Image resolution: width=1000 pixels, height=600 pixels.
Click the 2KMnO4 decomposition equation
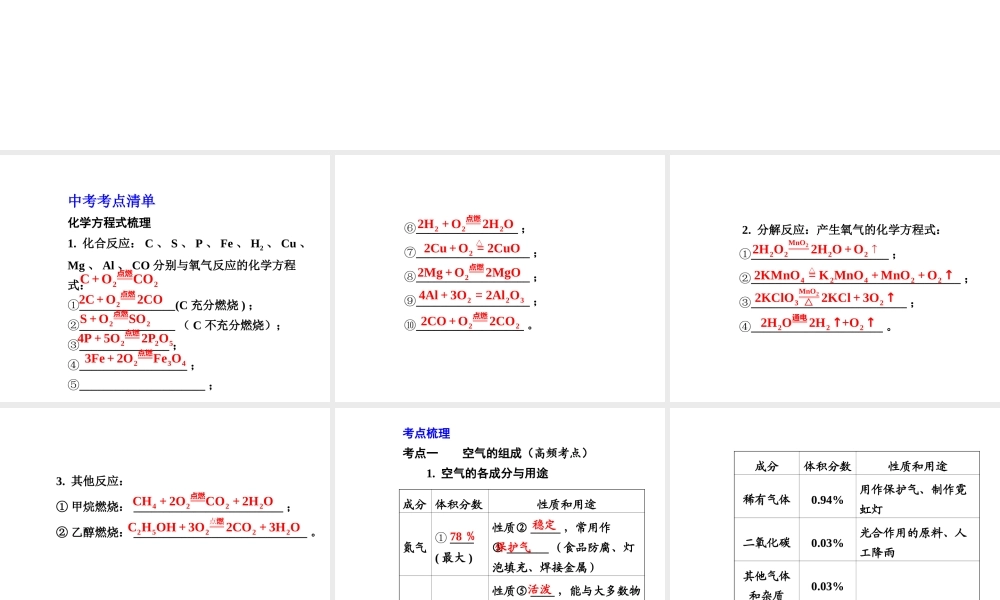[854, 275]
